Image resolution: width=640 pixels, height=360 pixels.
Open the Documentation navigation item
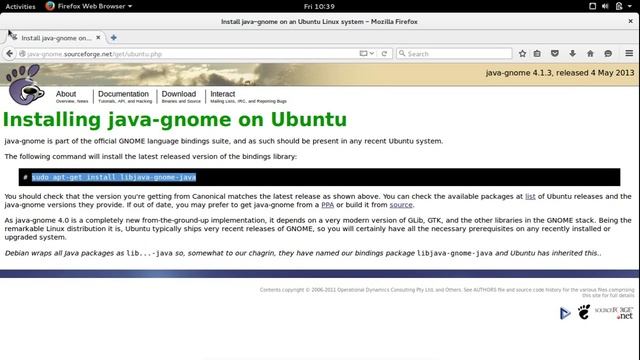pyautogui.click(x=125, y=97)
